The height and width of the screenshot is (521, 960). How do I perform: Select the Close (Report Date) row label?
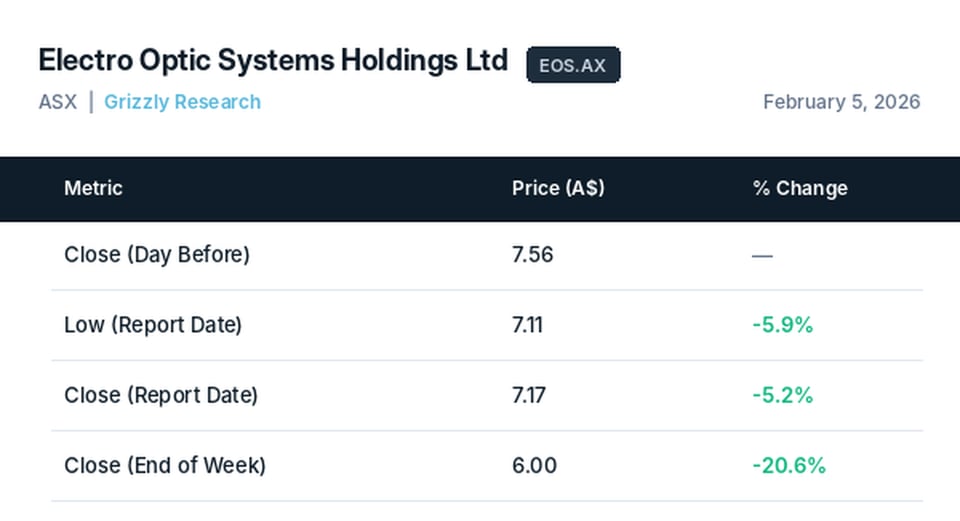tap(161, 395)
